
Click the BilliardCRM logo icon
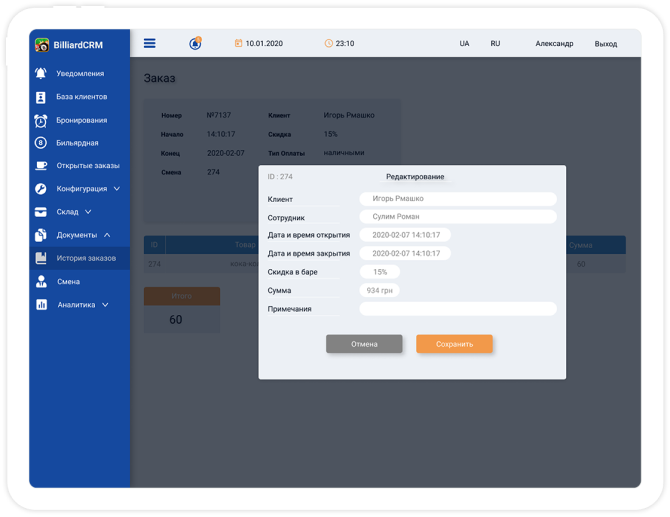(x=42, y=44)
